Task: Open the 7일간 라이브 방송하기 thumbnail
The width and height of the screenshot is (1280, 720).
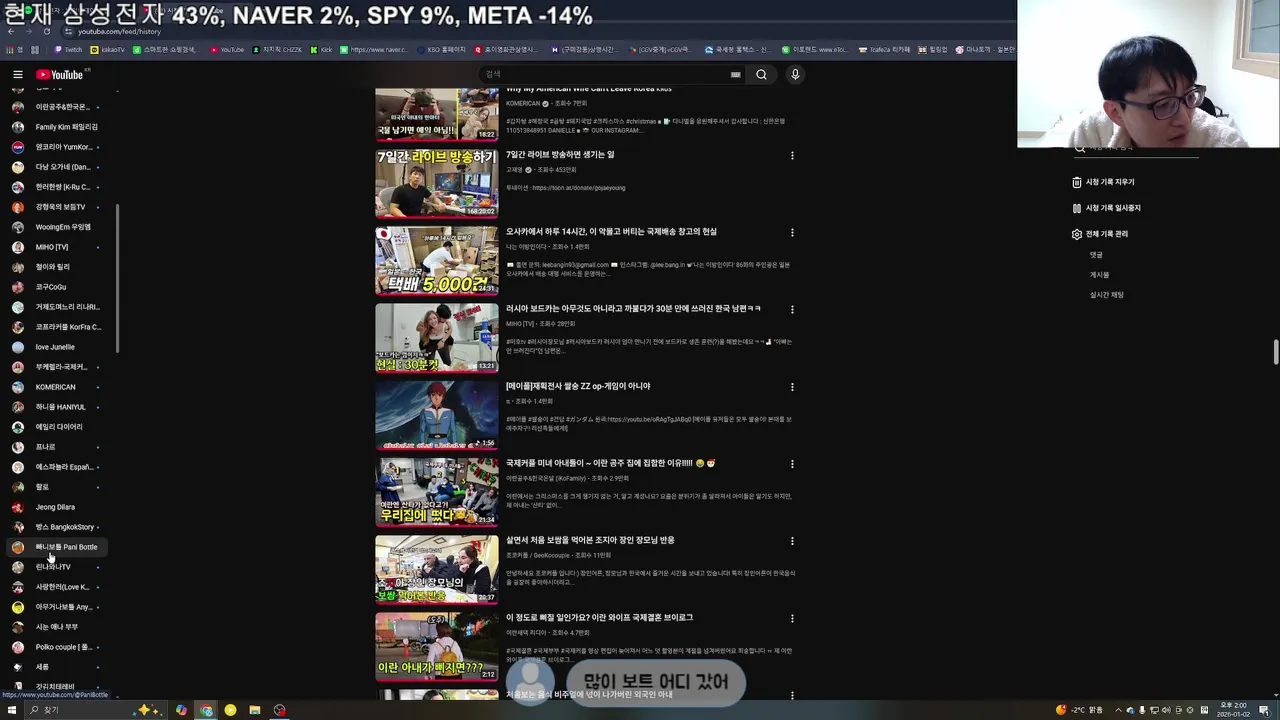Action: 436,183
